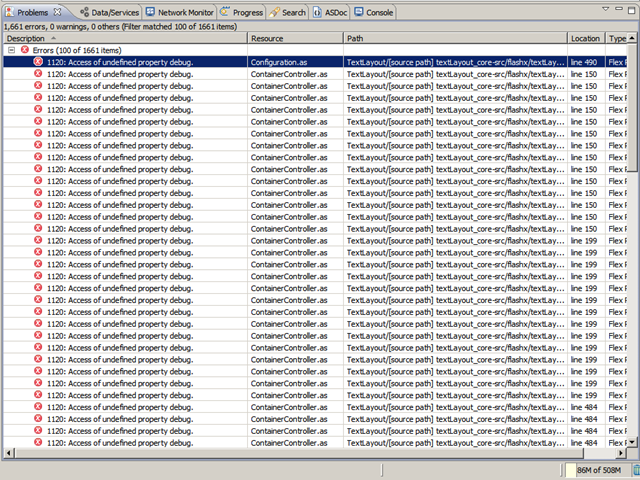Click the path cell of the Configuration.as row

[x=456, y=62]
